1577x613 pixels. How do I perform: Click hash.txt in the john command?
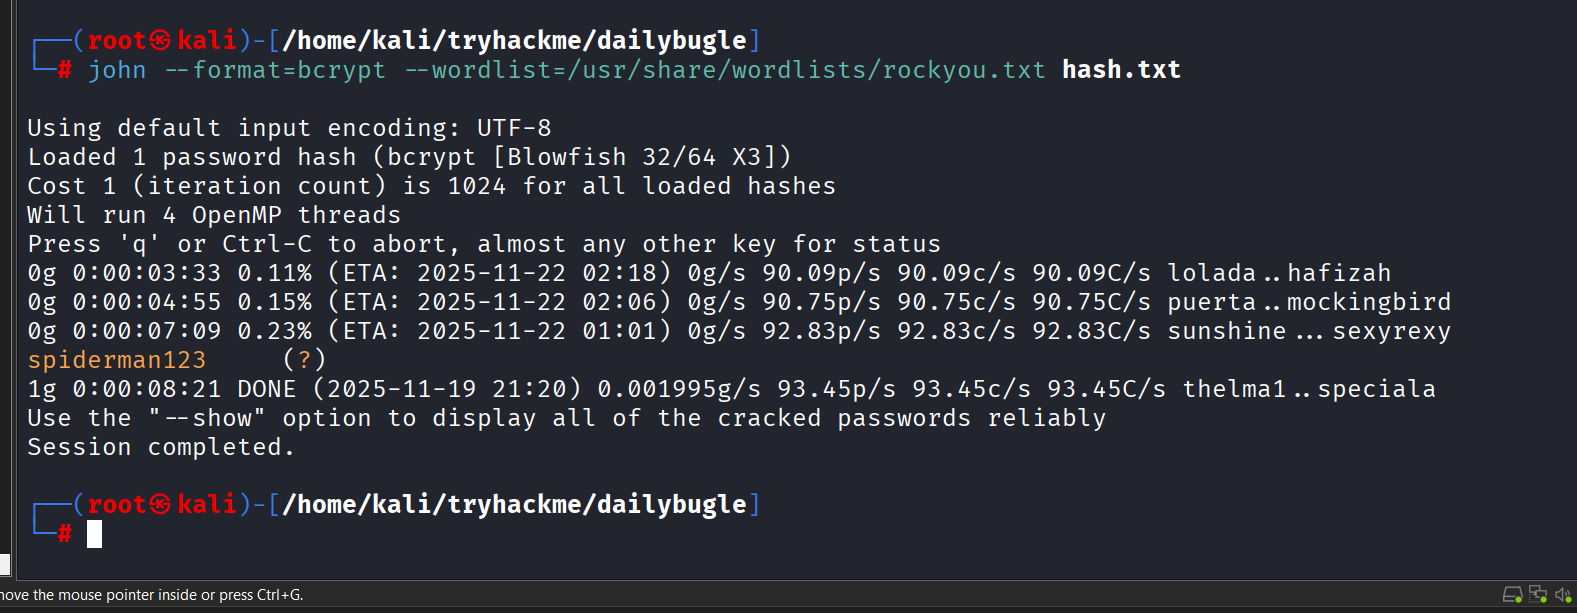(1121, 70)
